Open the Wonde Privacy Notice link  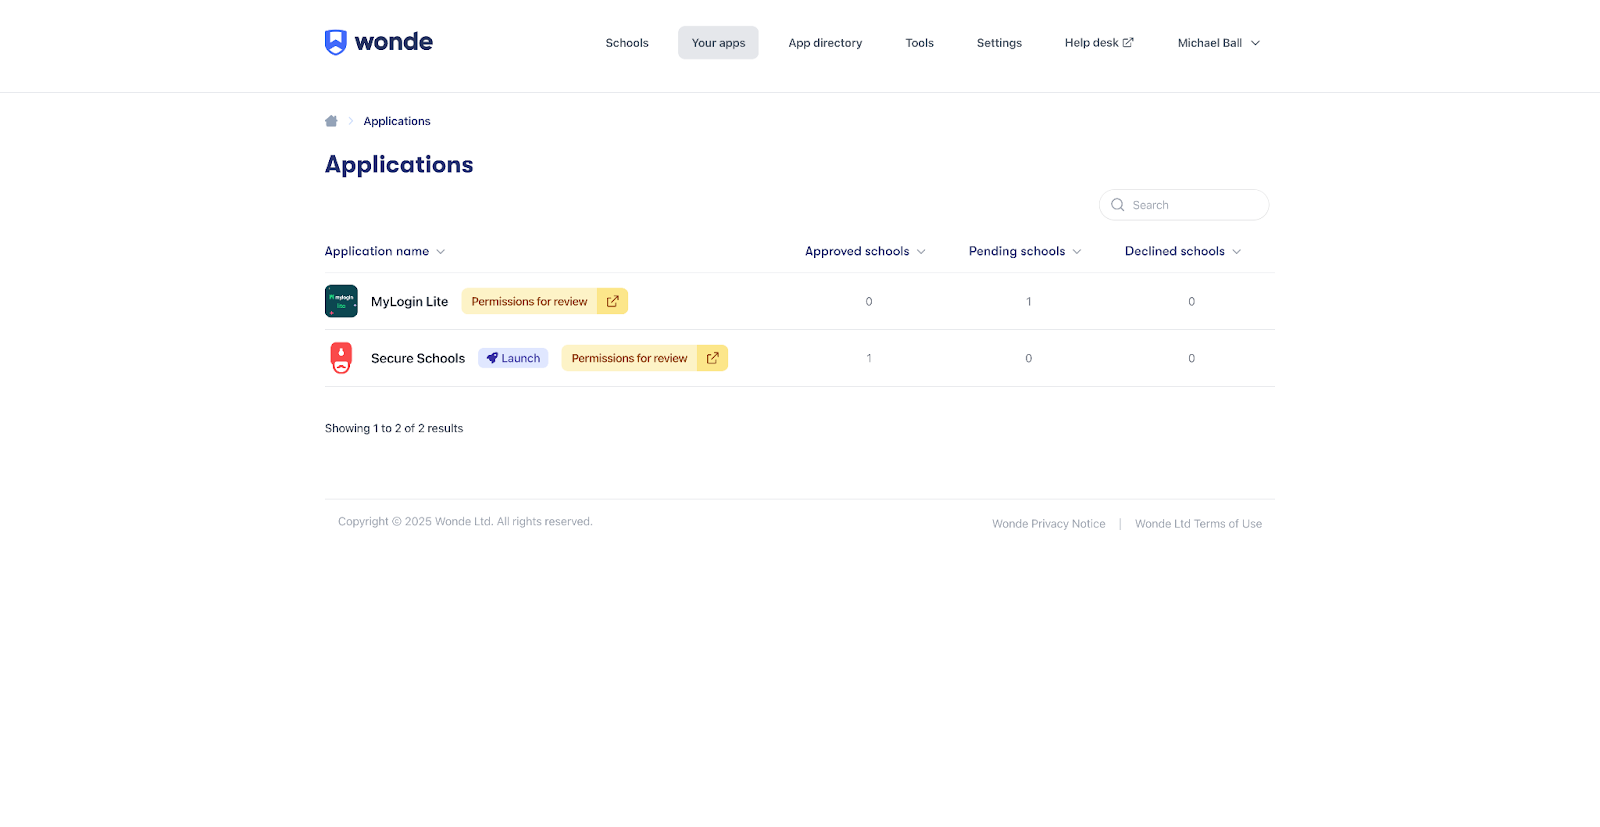click(x=1048, y=524)
